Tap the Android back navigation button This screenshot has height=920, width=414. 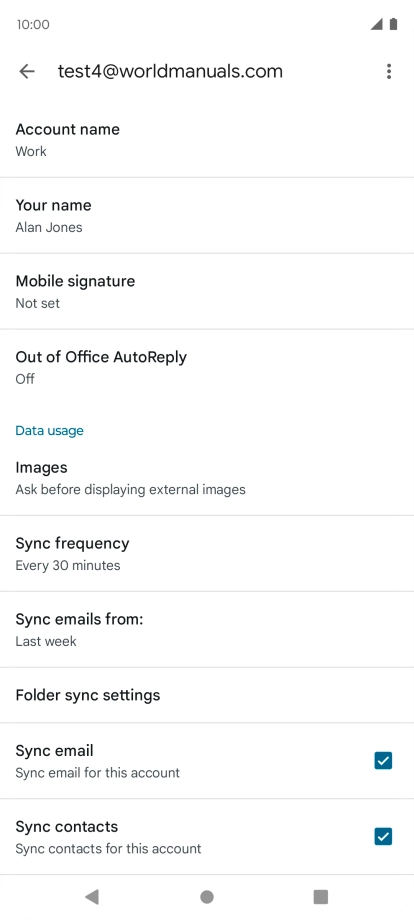[91, 897]
